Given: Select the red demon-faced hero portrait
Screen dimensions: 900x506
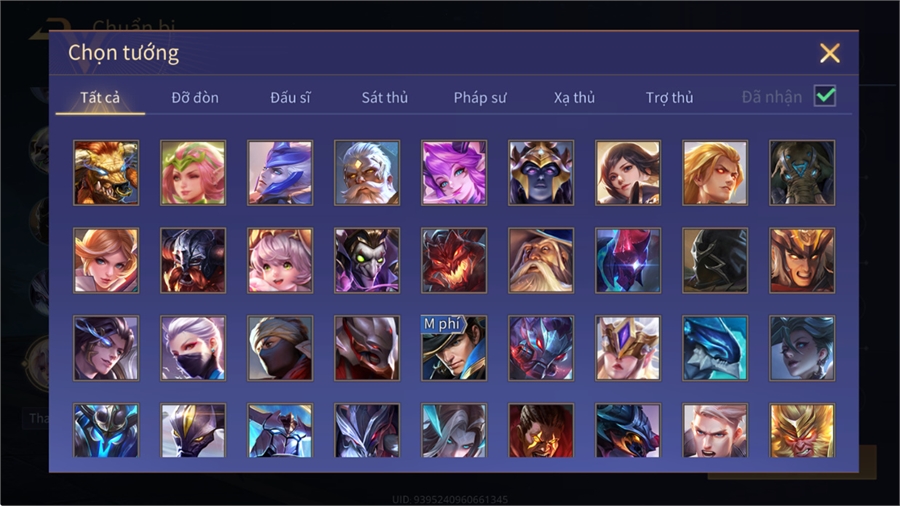Looking at the screenshot, I should 454,260.
